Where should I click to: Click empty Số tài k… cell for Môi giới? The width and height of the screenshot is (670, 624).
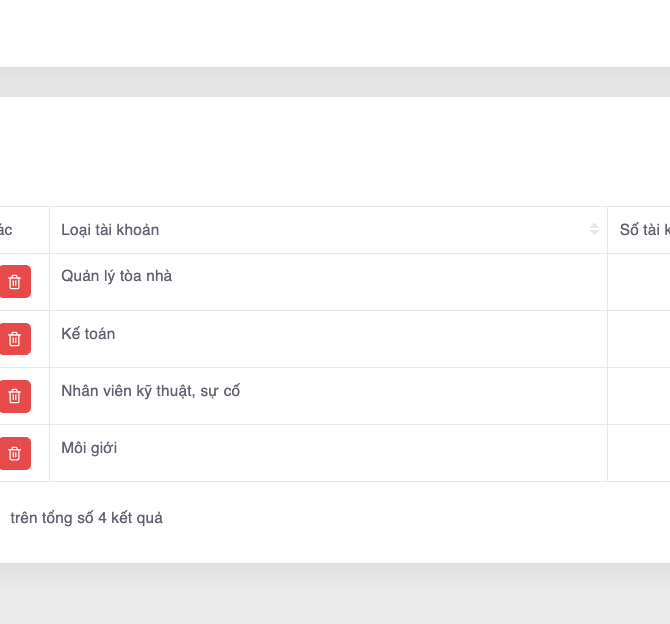coord(638,453)
